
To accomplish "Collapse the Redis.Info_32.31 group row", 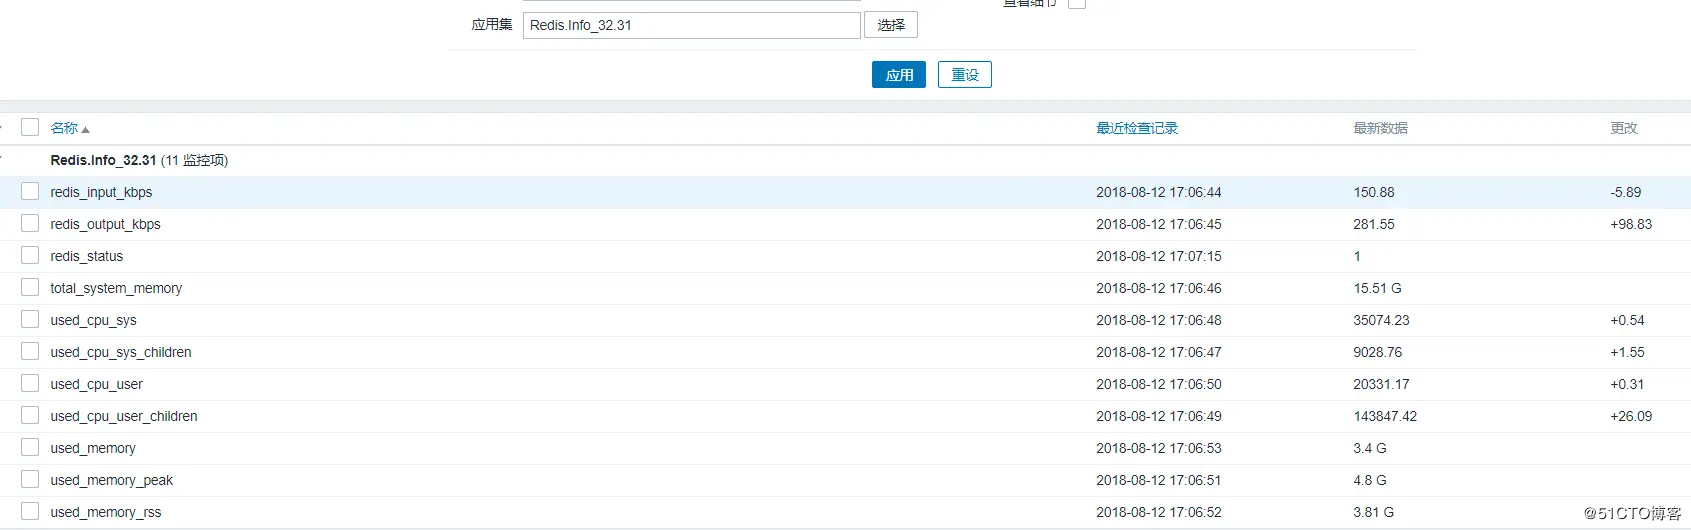I will (x=2, y=160).
